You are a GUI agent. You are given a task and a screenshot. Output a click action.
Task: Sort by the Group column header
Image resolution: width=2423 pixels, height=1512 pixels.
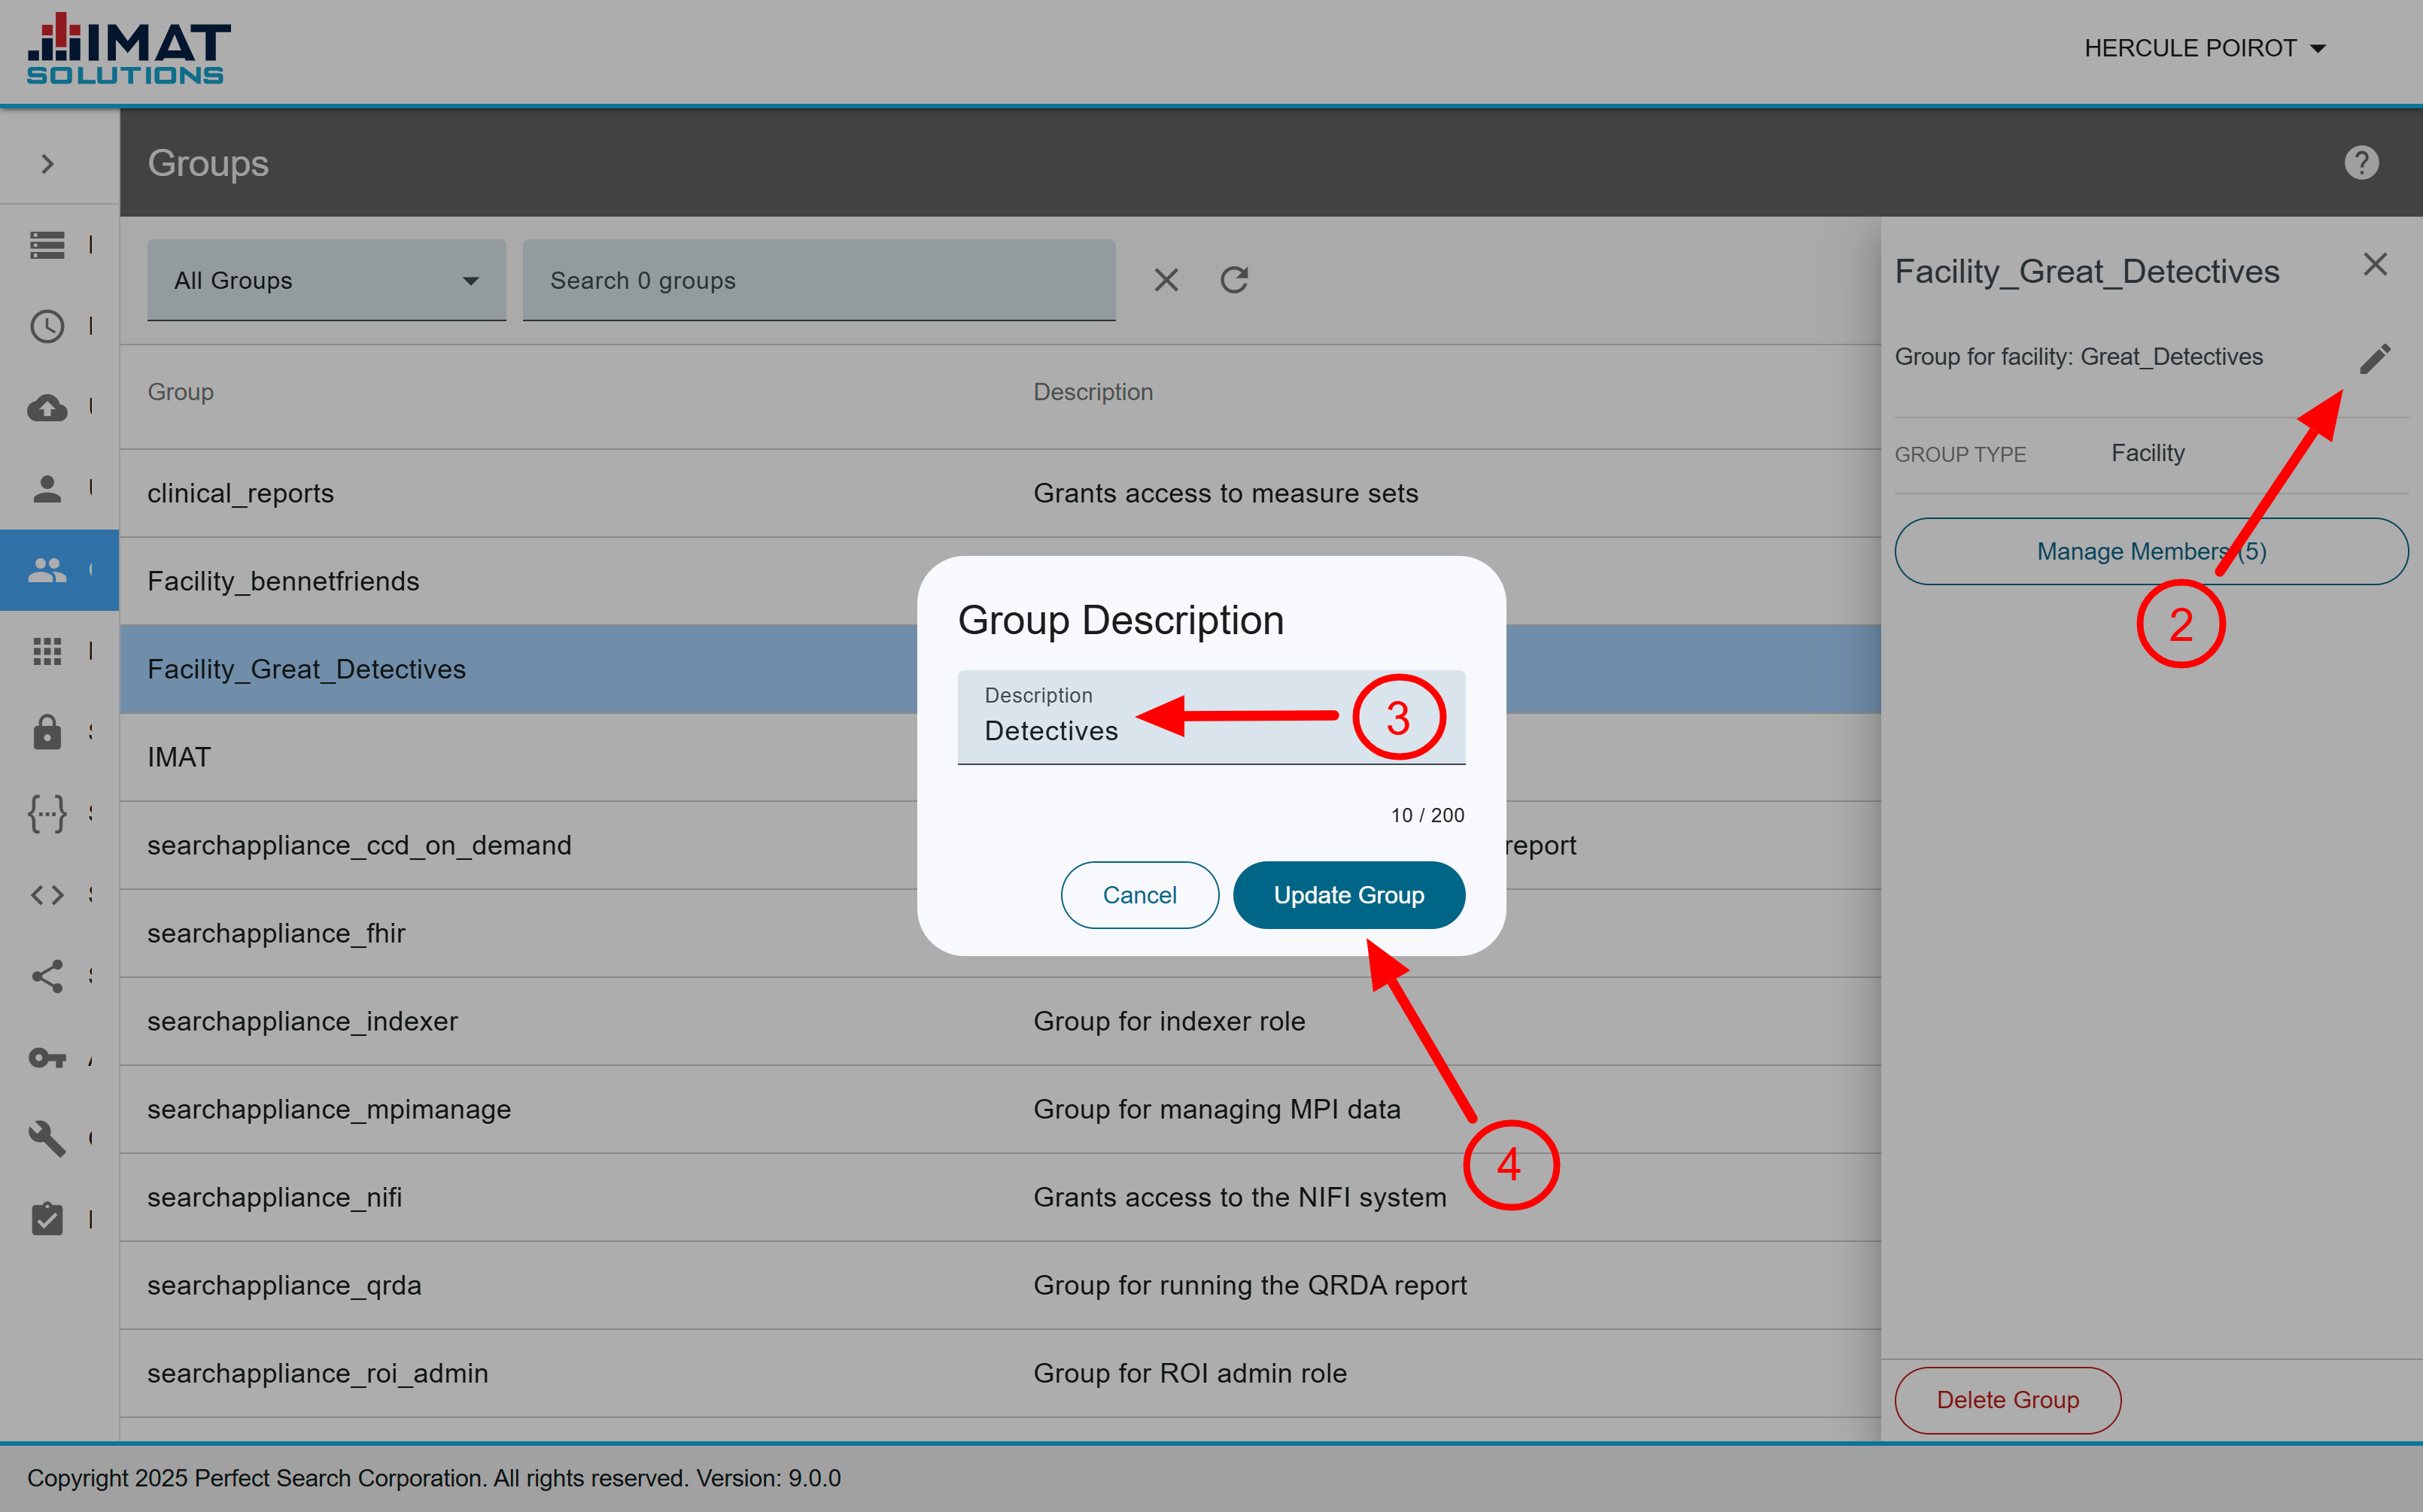coord(180,392)
